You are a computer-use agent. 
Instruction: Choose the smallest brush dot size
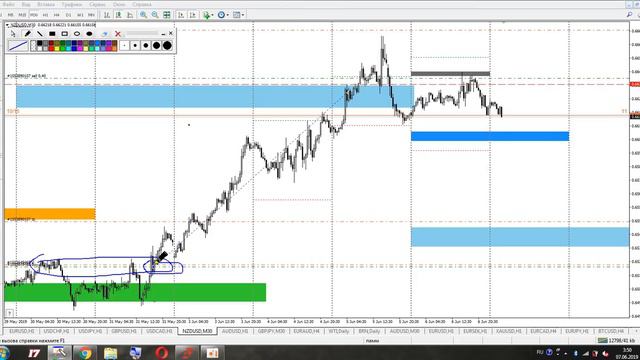click(x=124, y=46)
